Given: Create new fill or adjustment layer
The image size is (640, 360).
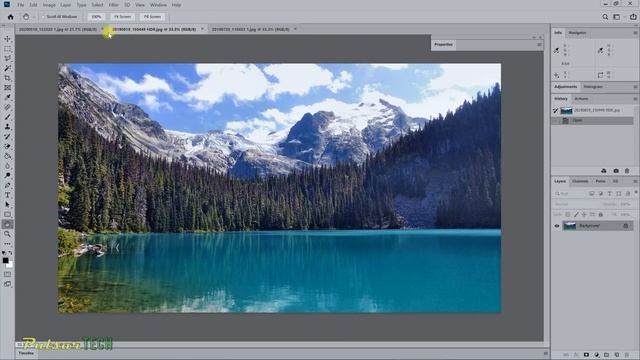Looking at the screenshot, I should (597, 355).
